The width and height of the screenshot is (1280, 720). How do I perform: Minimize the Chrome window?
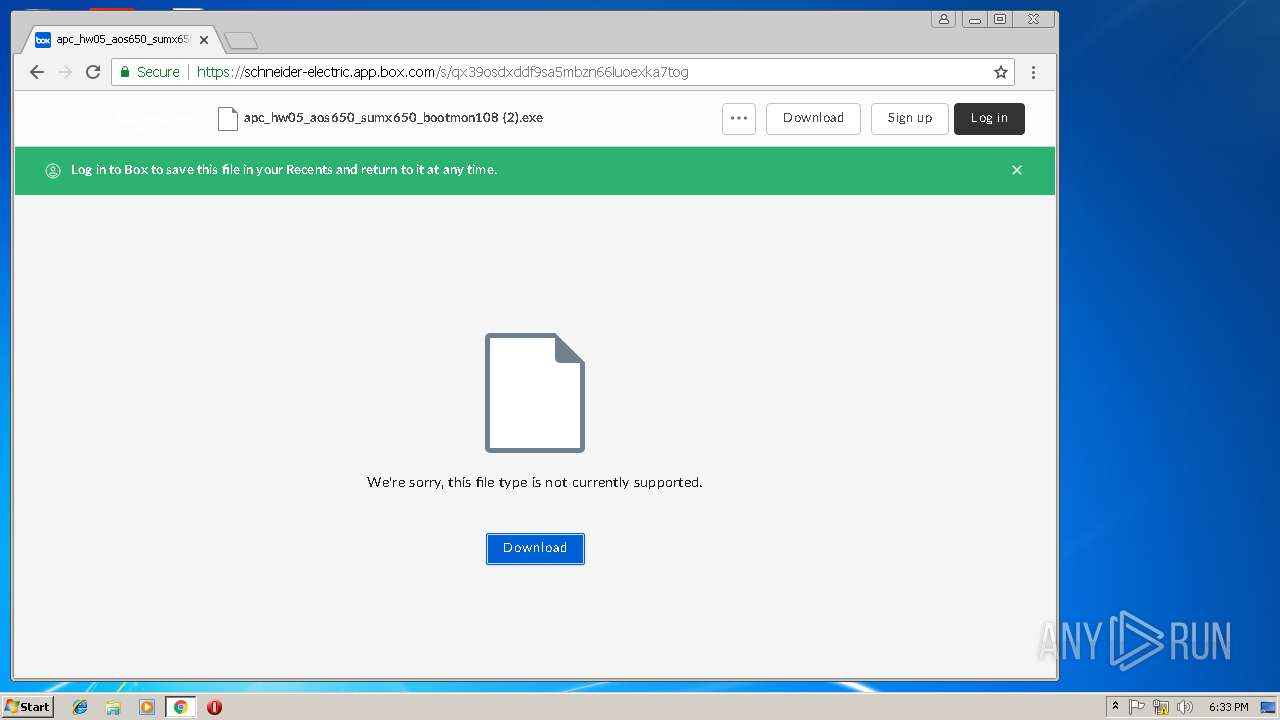pos(974,19)
